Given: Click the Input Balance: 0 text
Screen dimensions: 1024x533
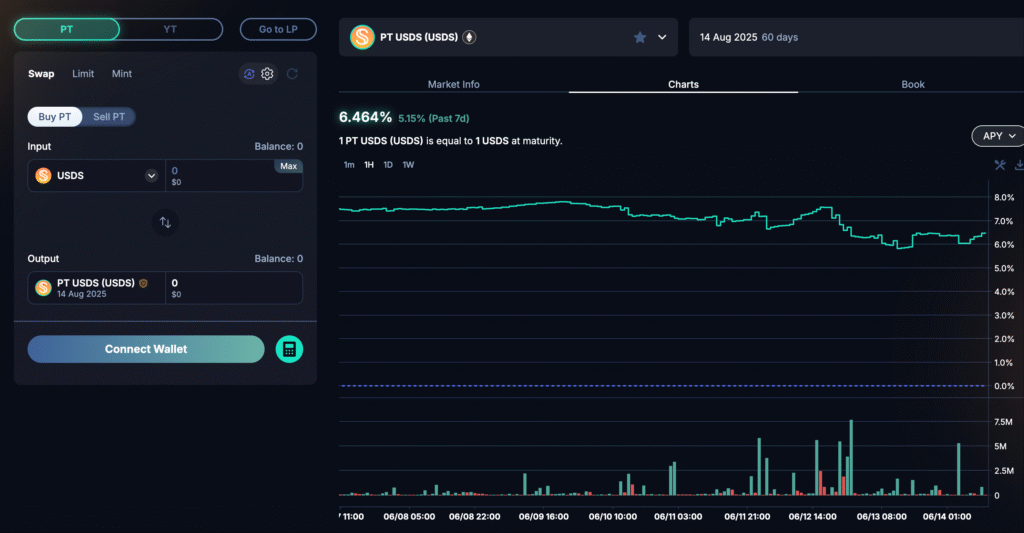Looking at the screenshot, I should pyautogui.click(x=279, y=146).
